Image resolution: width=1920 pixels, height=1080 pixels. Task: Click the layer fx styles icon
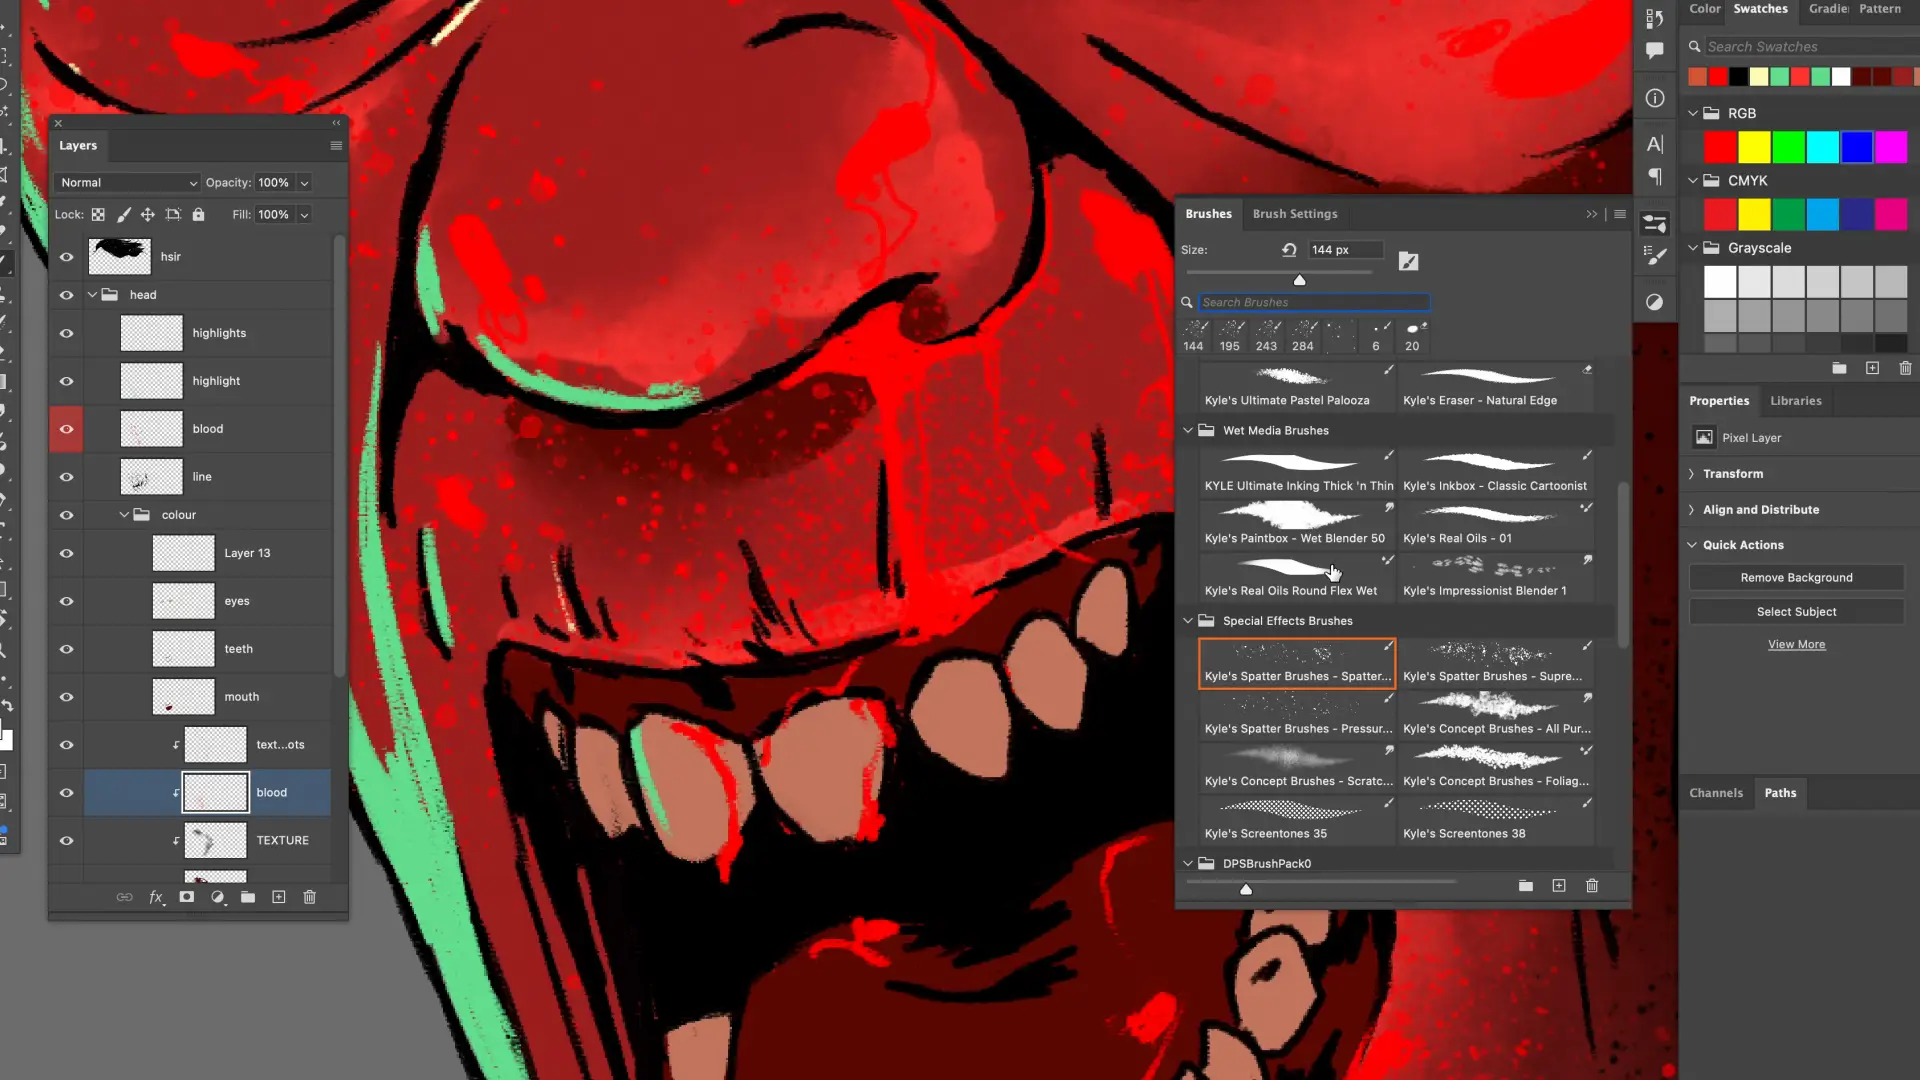(x=156, y=897)
